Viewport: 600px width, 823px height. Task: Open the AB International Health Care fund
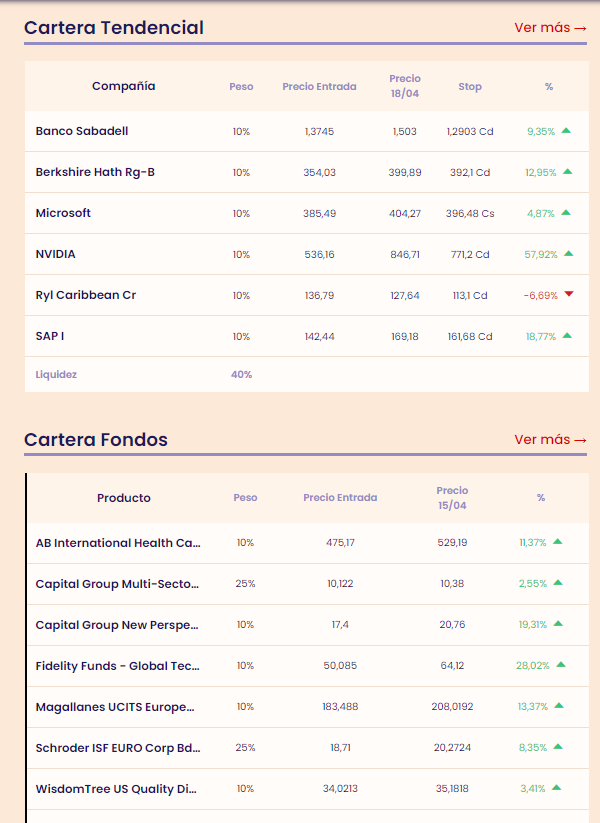tap(118, 543)
